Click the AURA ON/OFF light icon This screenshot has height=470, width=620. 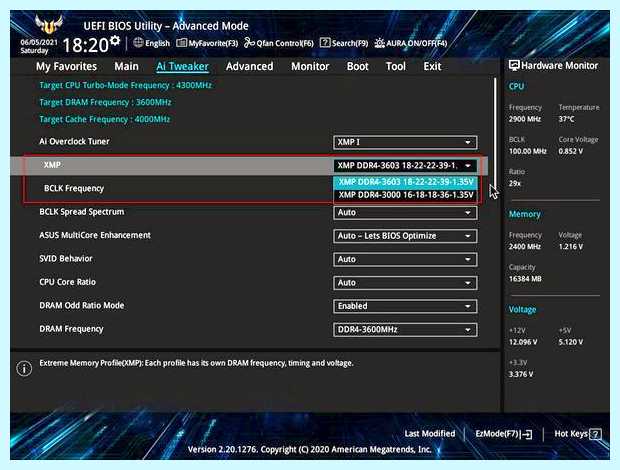(380, 43)
